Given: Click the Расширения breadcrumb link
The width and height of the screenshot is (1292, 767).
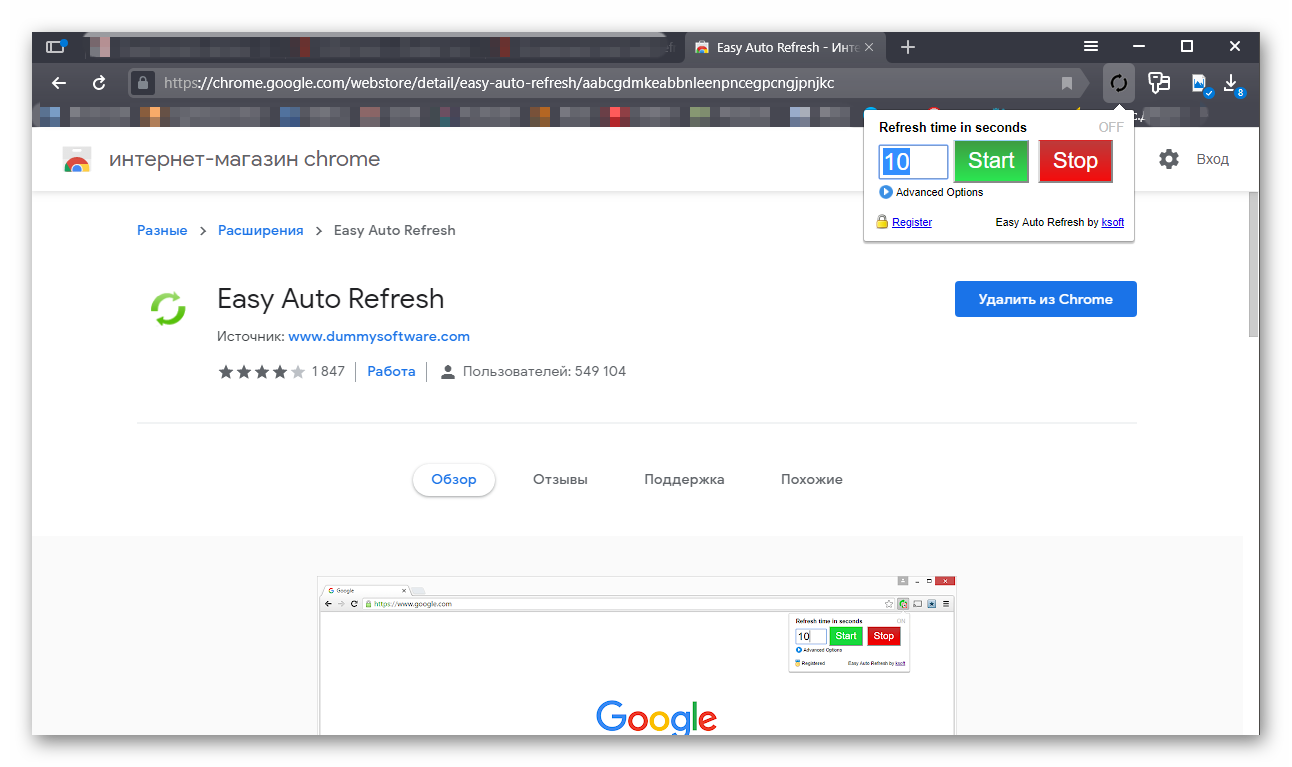Looking at the screenshot, I should [260, 230].
